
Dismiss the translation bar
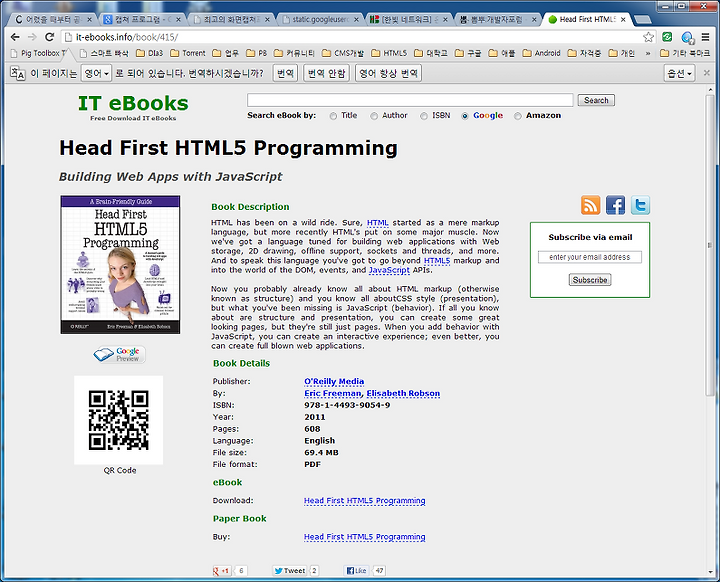(707, 73)
